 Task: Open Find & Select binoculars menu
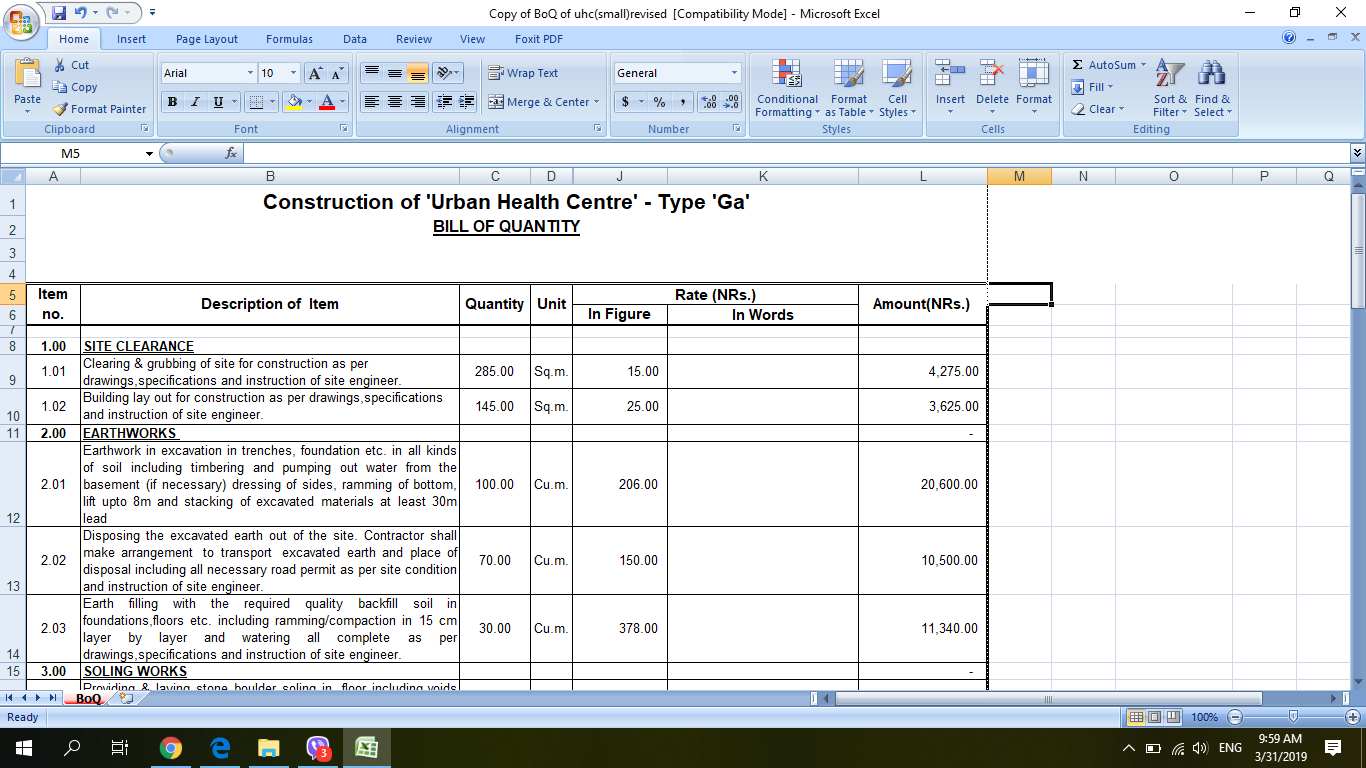tap(1212, 88)
